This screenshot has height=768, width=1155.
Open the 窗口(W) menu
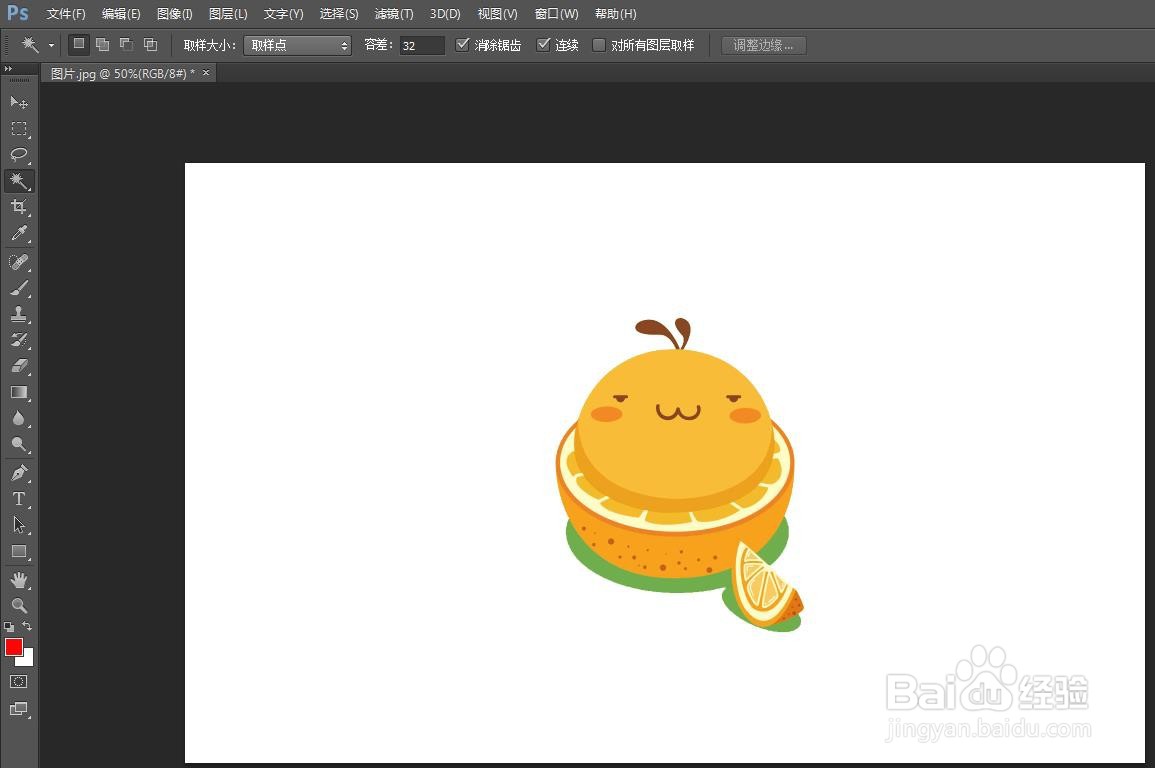click(556, 14)
